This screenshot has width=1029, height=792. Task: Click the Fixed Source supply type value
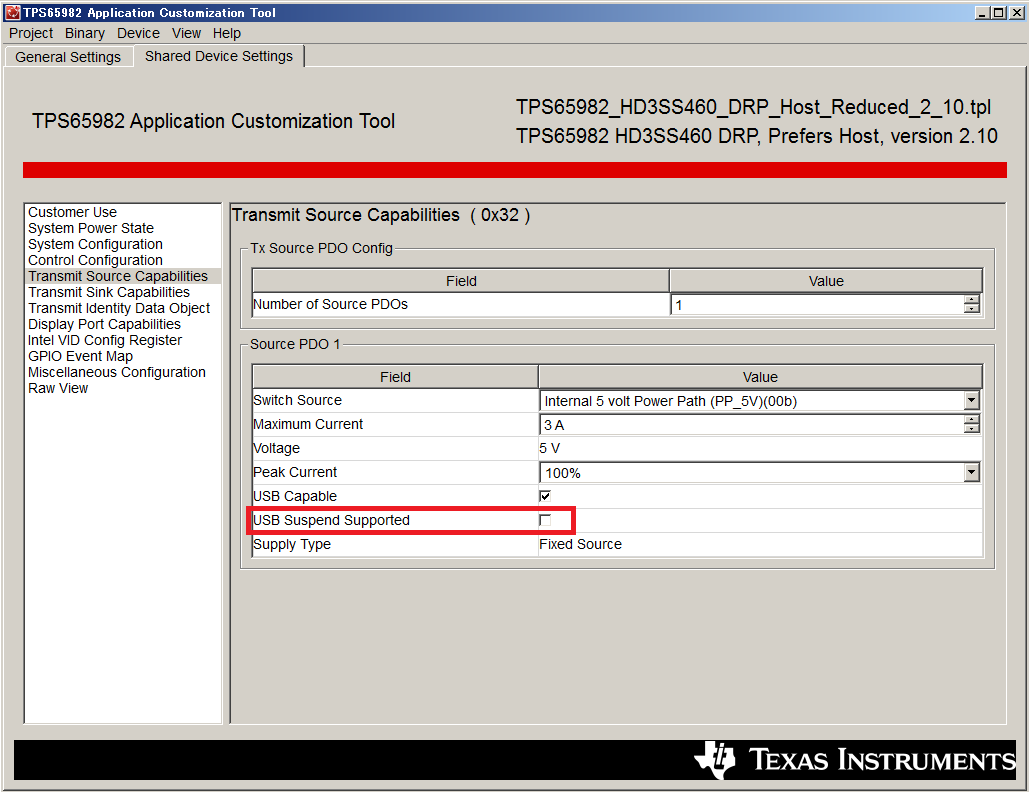[x=580, y=544]
